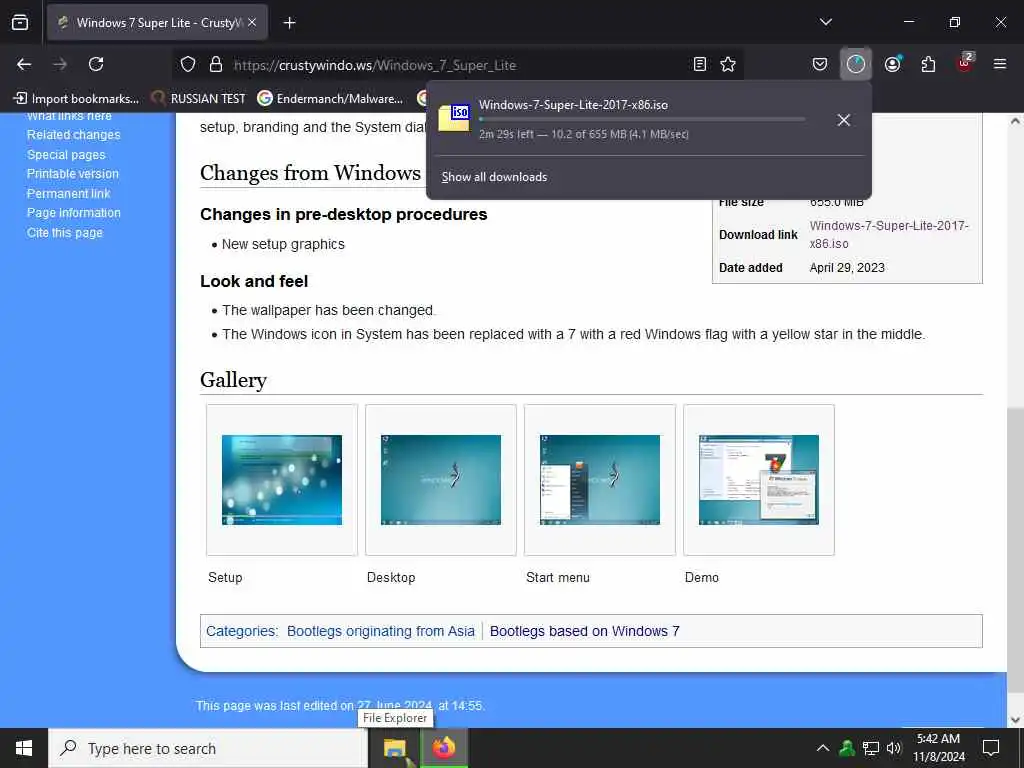Open Firefox View workspace icon
The image size is (1024, 768).
click(x=20, y=22)
